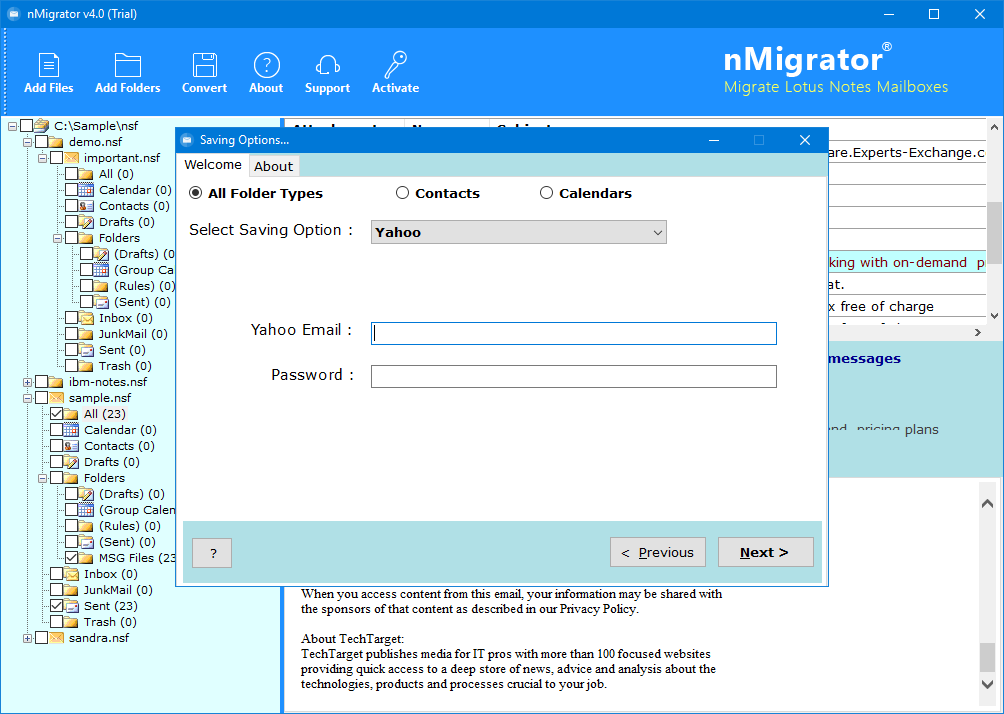Select Trash (0) under important.nsf
This screenshot has width=1004, height=714.
pyautogui.click(x=125, y=366)
